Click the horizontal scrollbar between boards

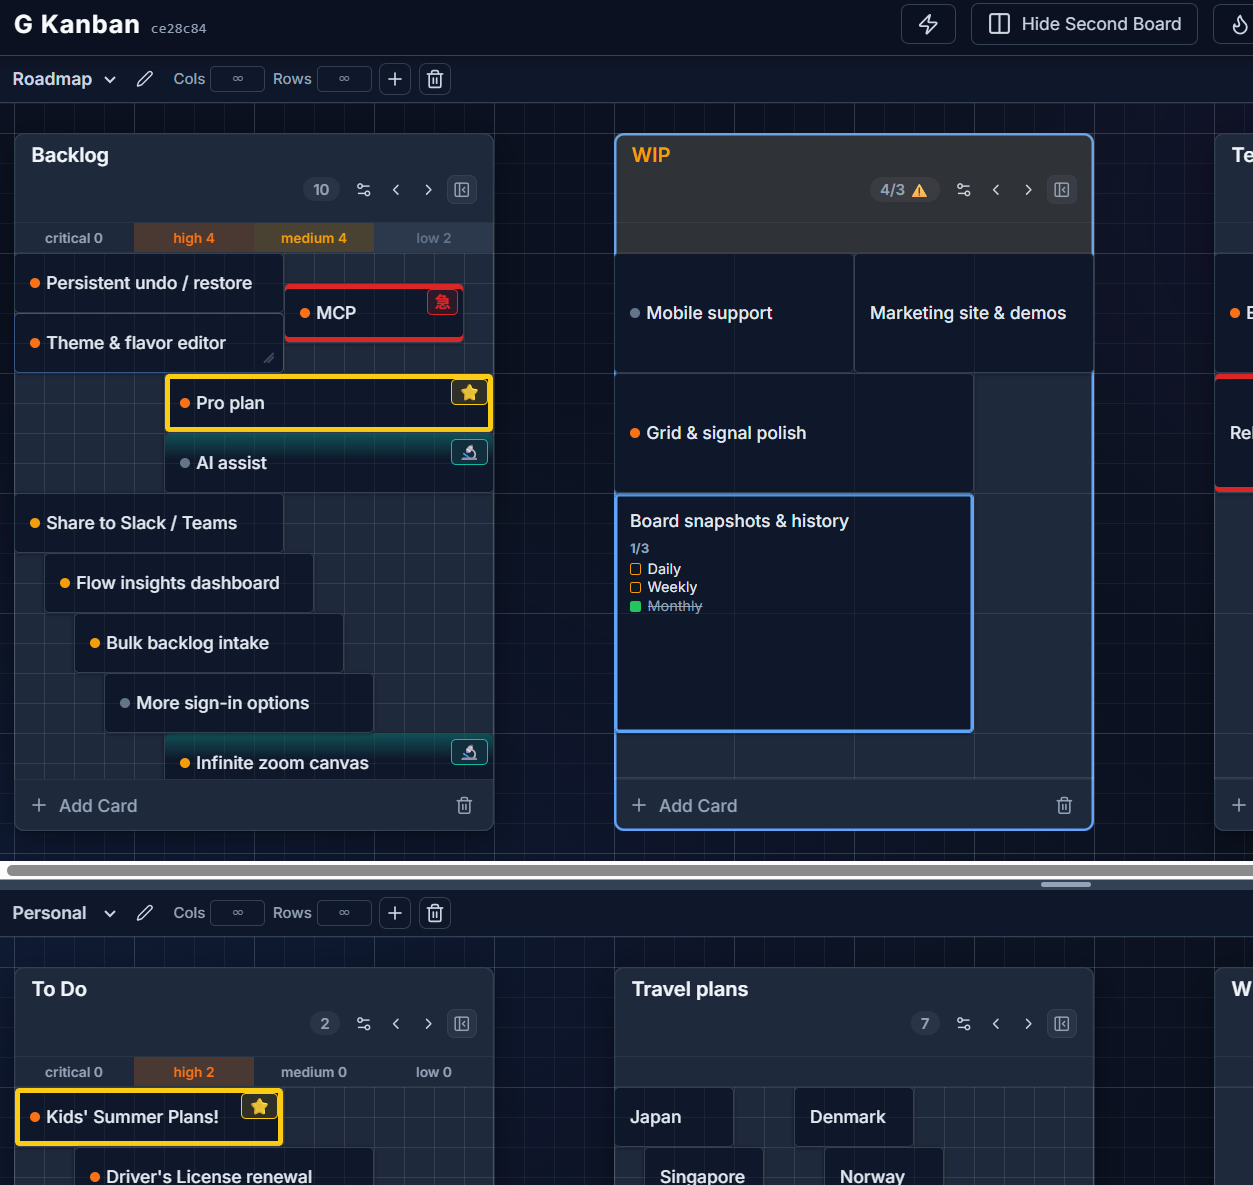(626, 871)
